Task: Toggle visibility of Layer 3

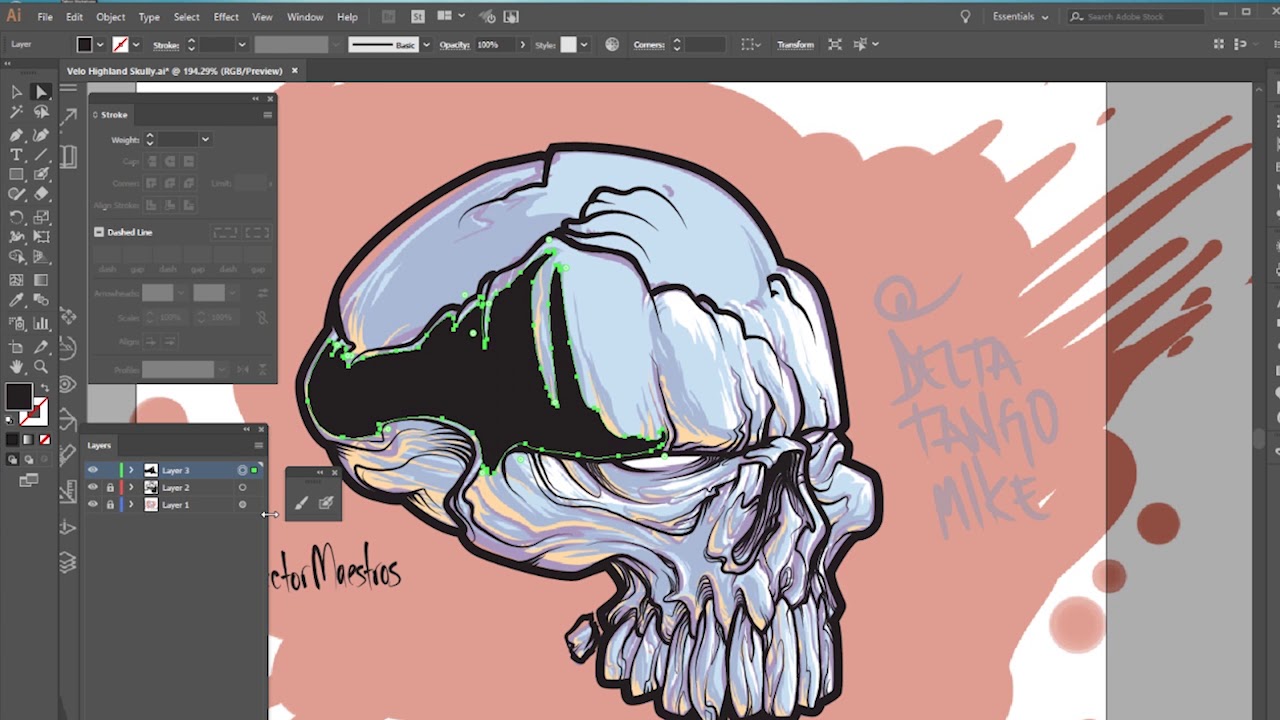Action: pos(93,470)
